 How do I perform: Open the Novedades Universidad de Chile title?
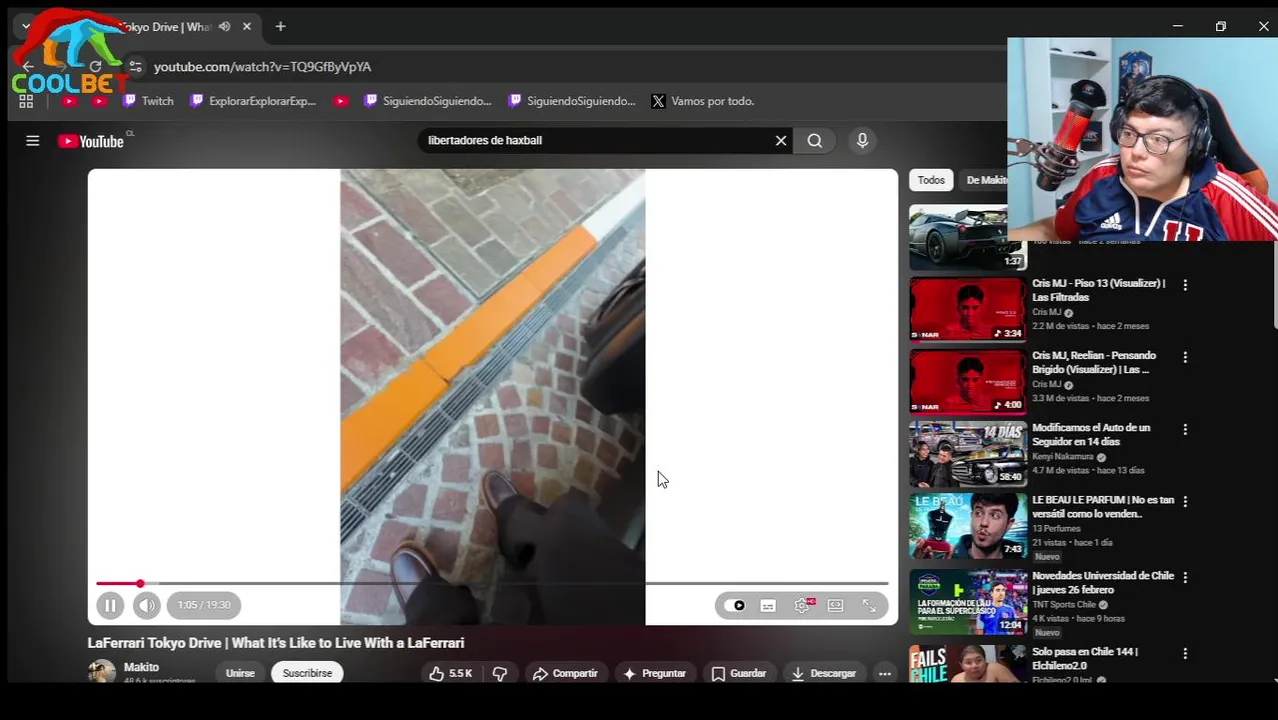[1103, 583]
